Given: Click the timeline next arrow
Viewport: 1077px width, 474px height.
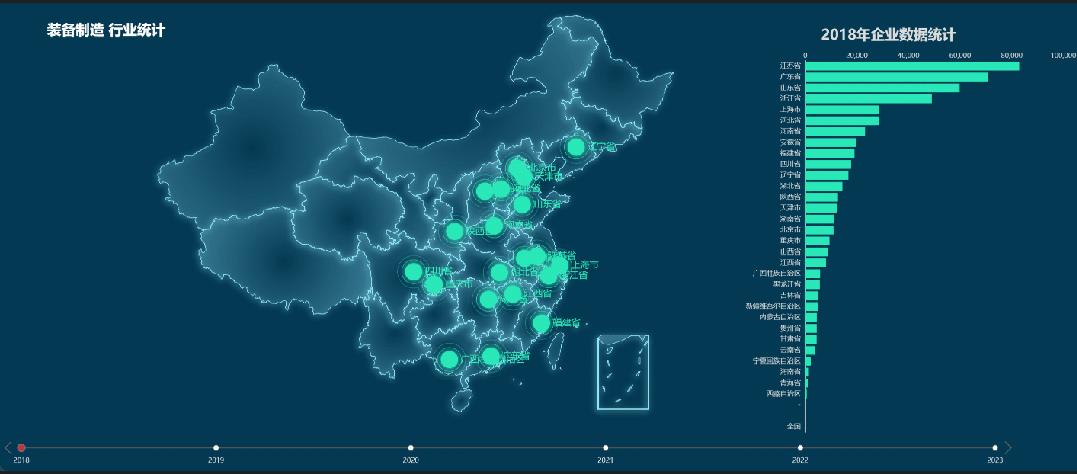Looking at the screenshot, I should pos(1008,447).
